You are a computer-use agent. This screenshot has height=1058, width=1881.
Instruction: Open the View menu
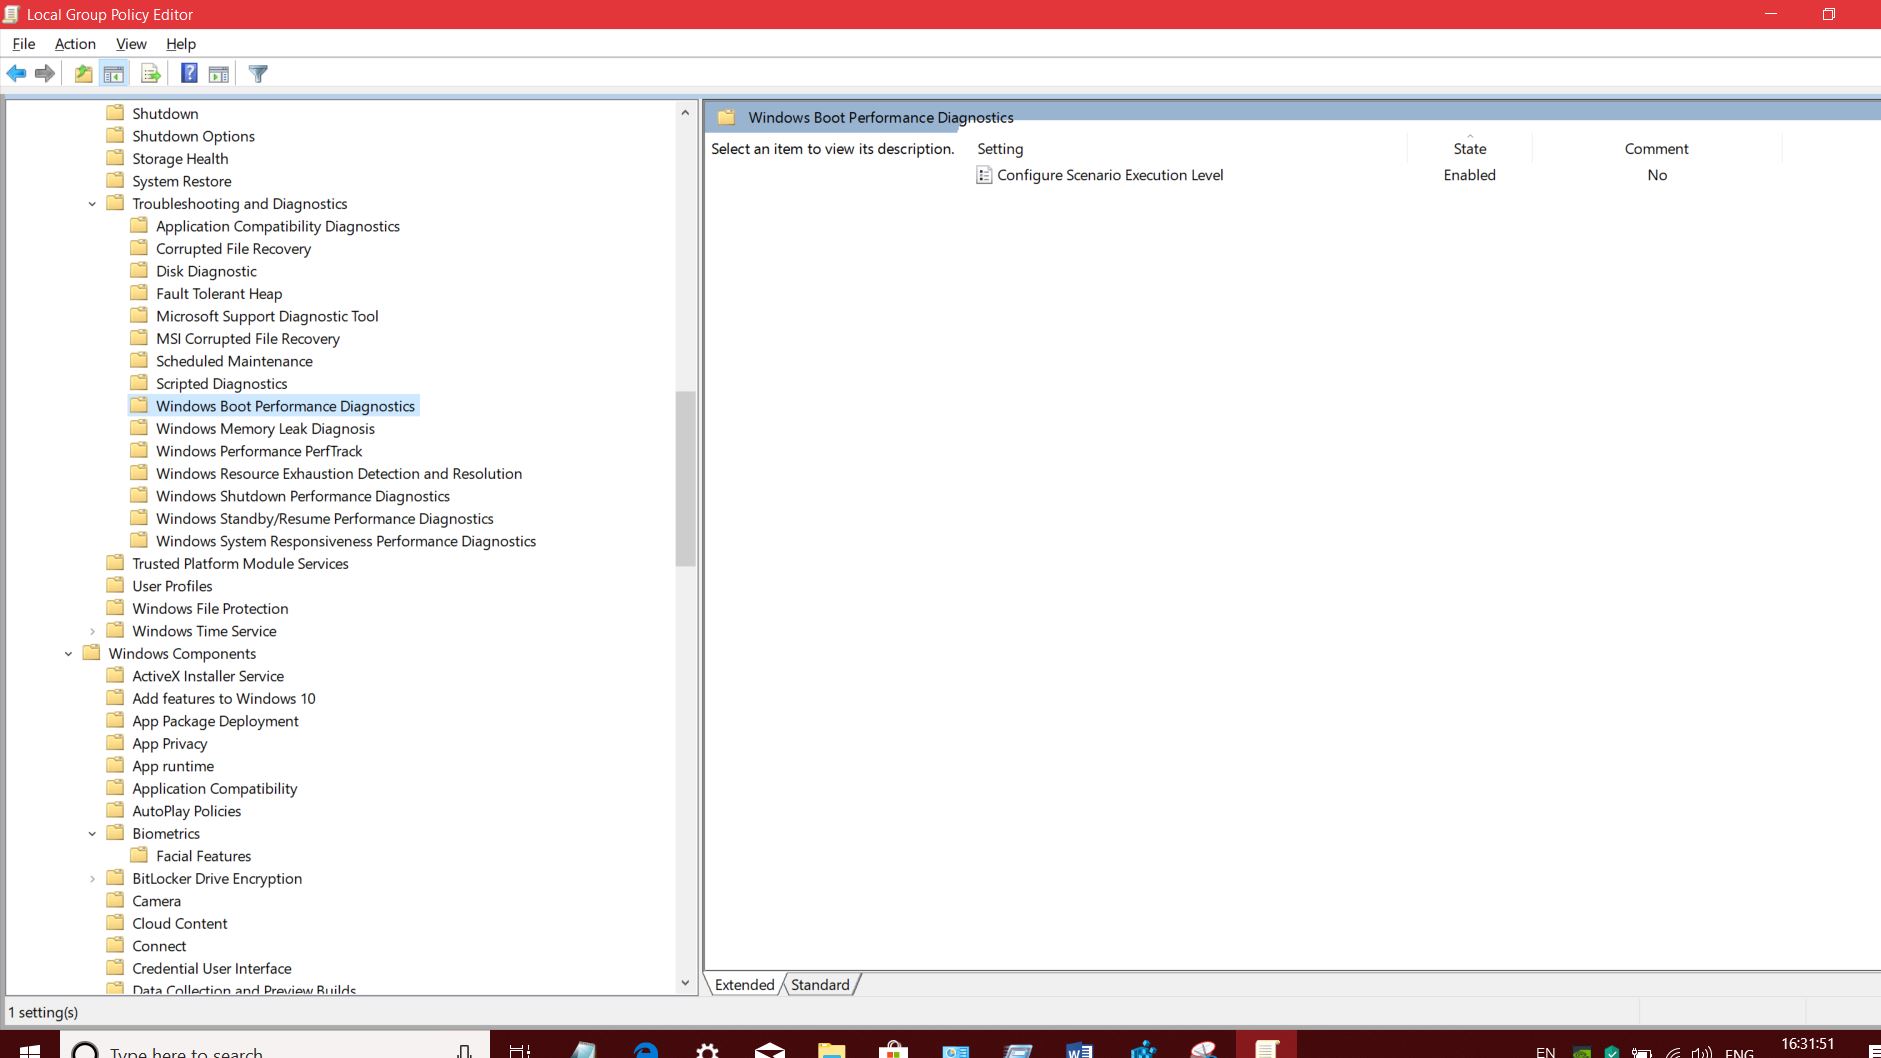click(131, 44)
